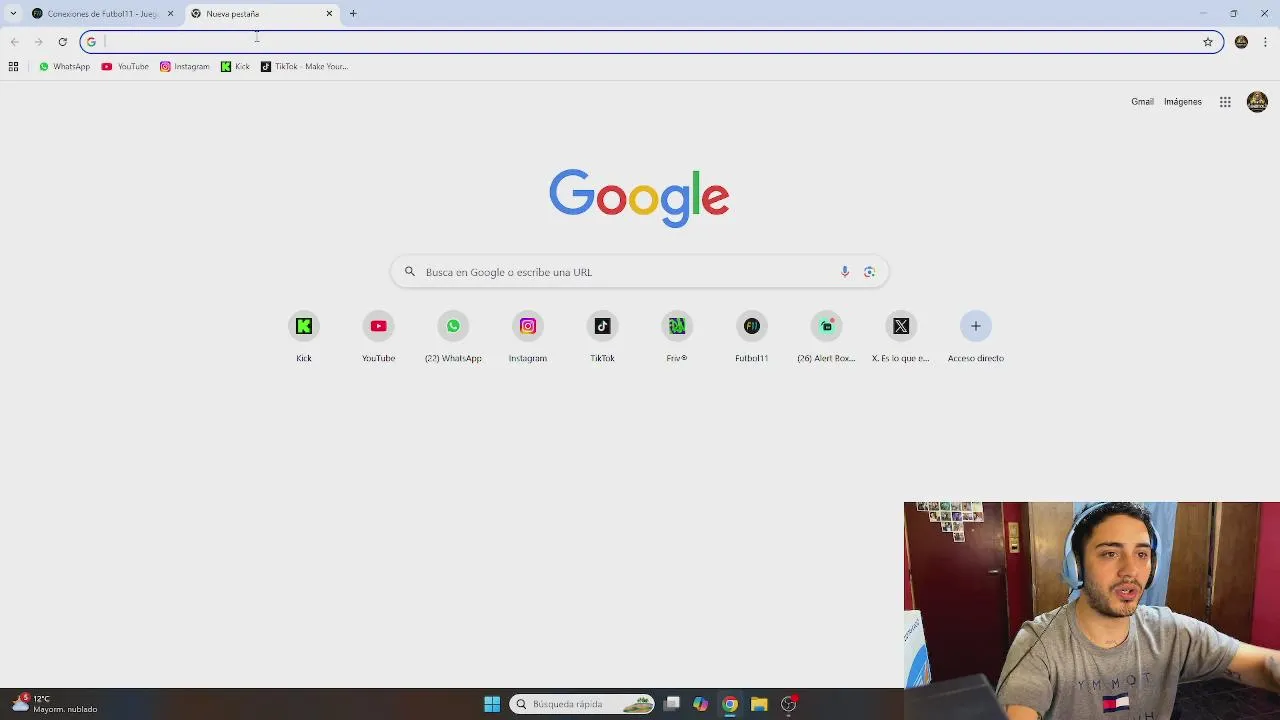1280x720 pixels.
Task: Open the bookmarks bar apps grid icon
Action: tap(13, 66)
